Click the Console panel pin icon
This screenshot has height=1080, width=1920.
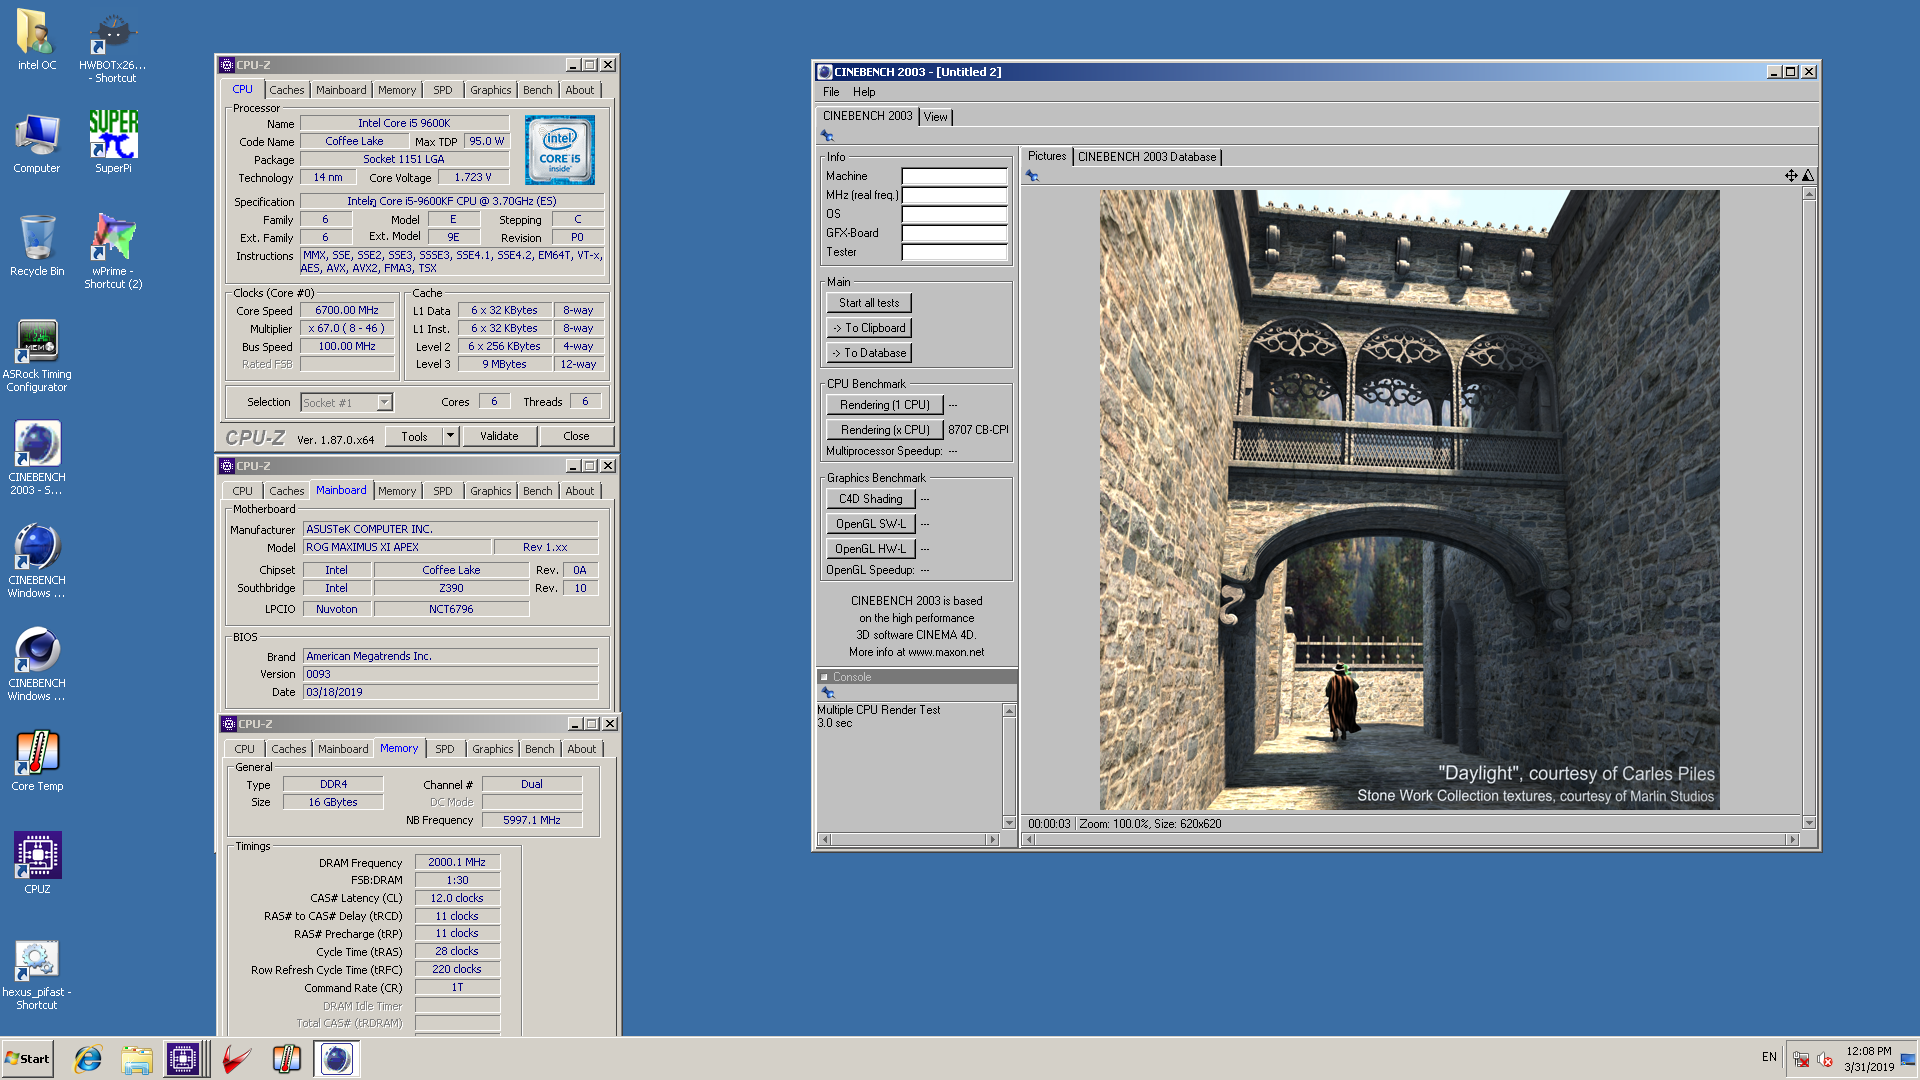(827, 693)
